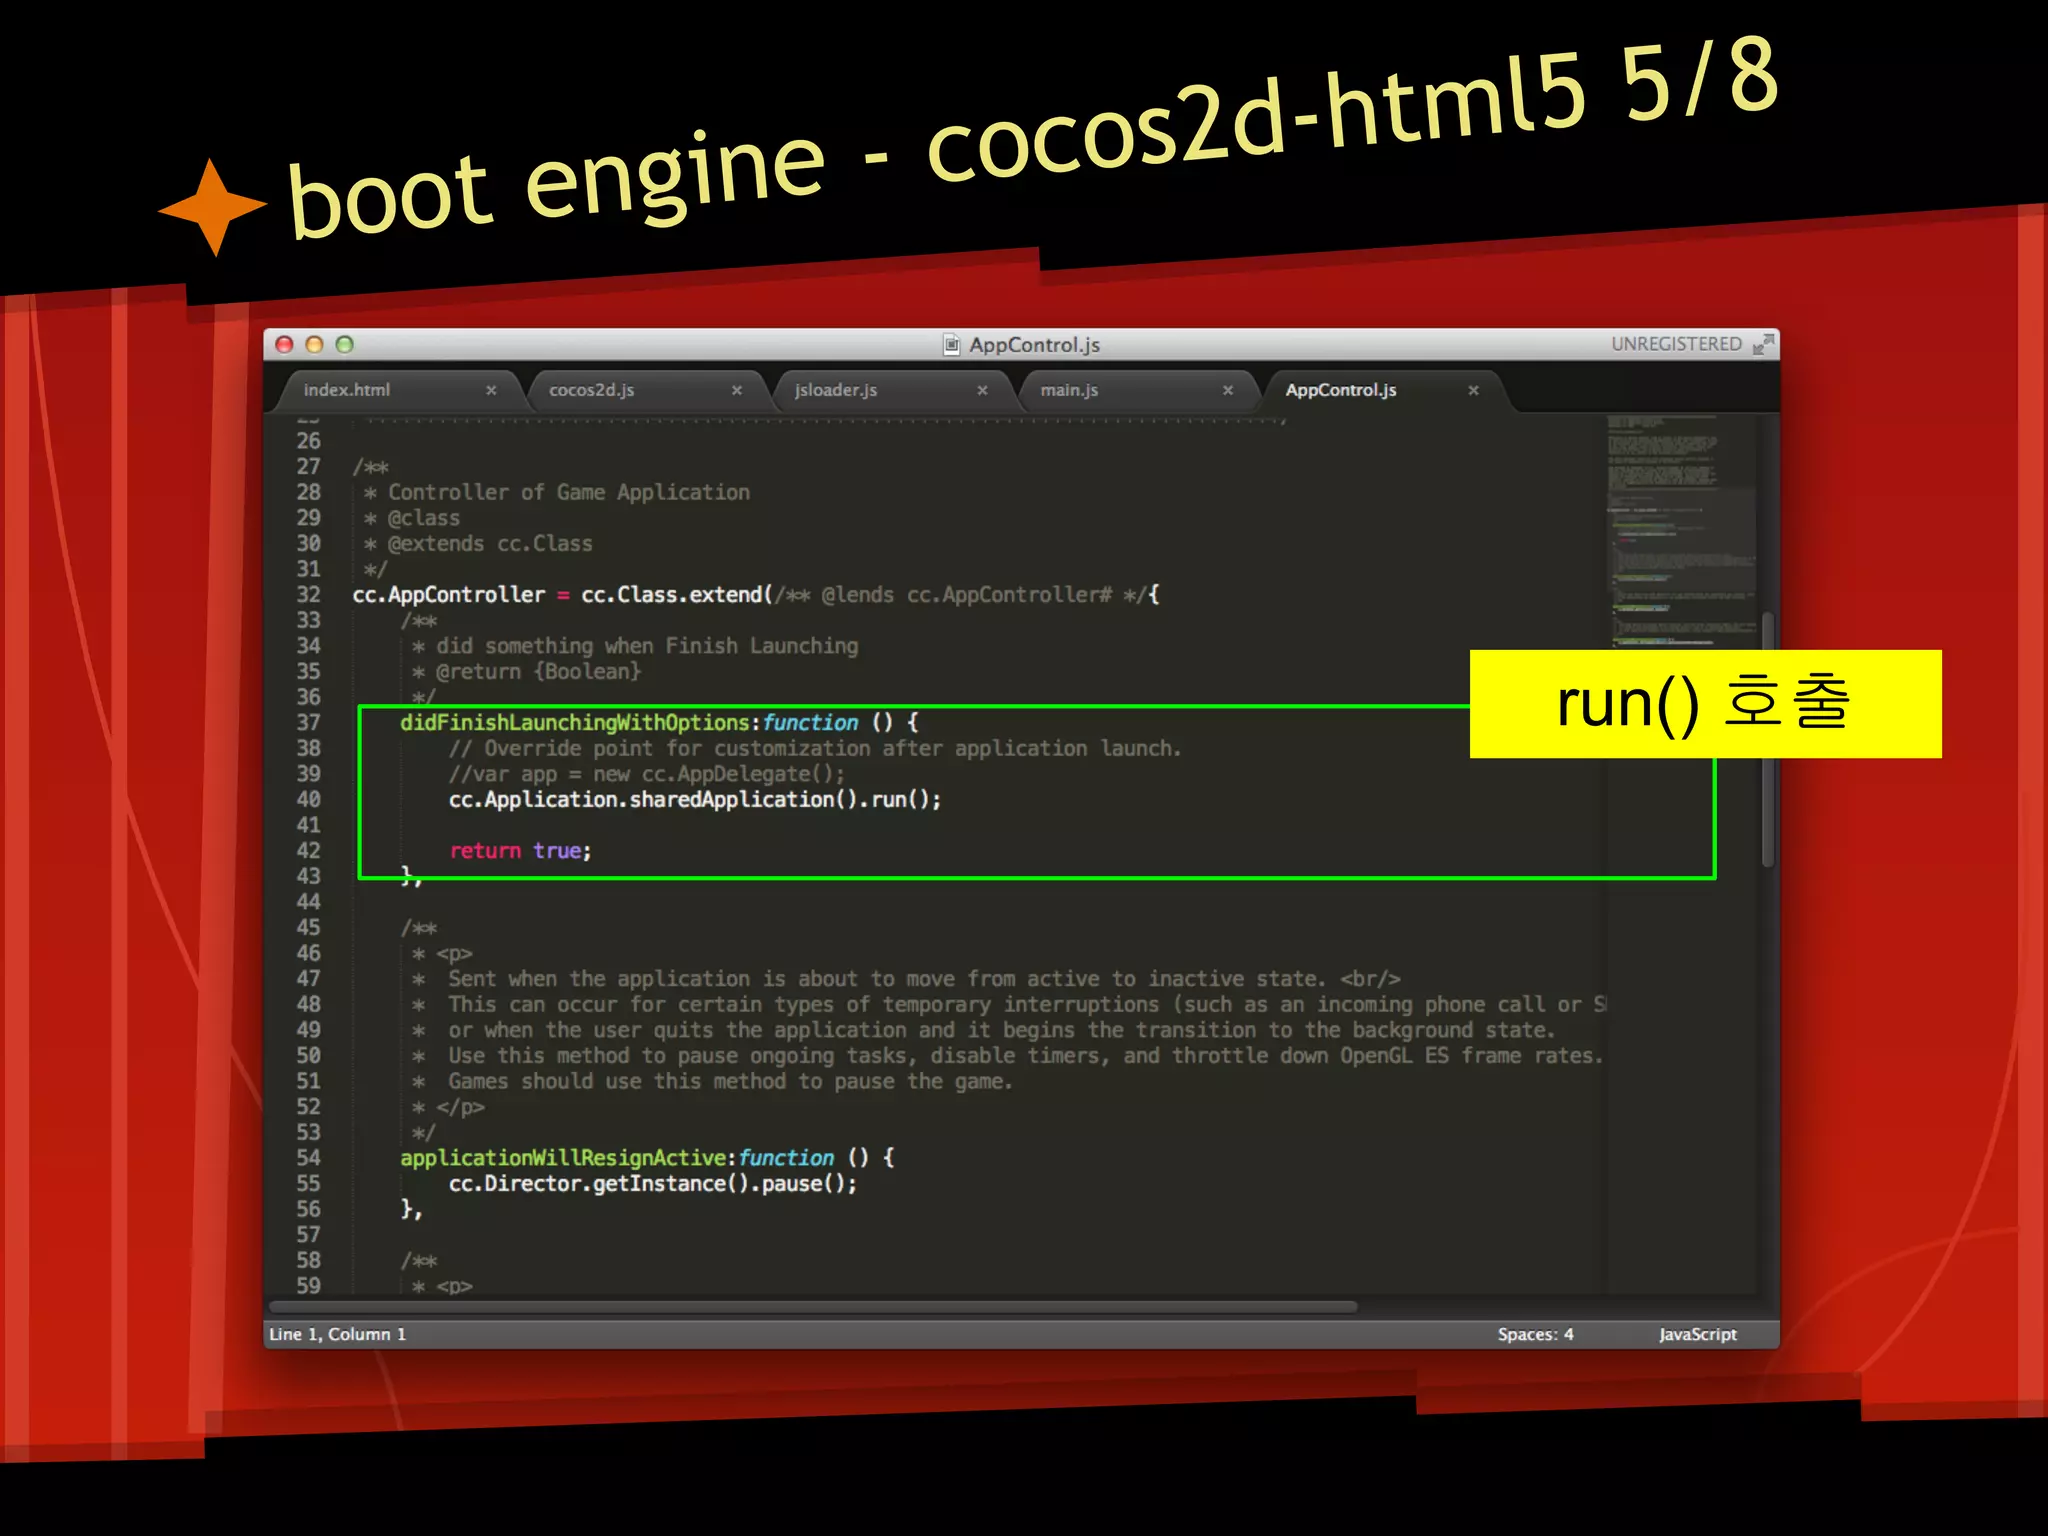The height and width of the screenshot is (1536, 2048).
Task: Click the '@return {Boolean}' comment
Action: [x=538, y=671]
